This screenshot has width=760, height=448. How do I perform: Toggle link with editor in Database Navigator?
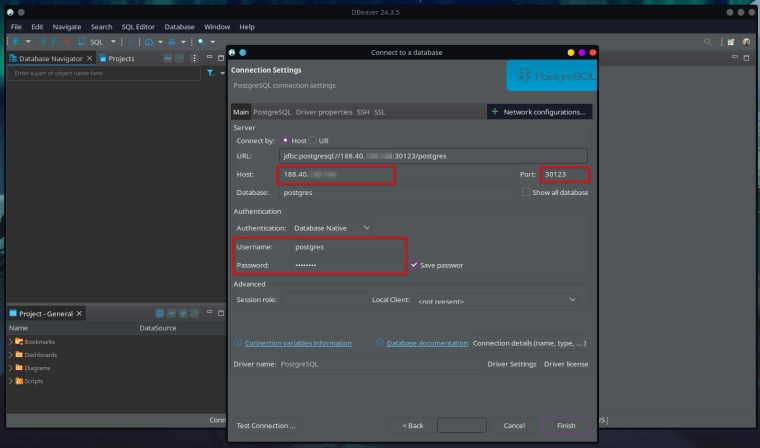coord(179,58)
